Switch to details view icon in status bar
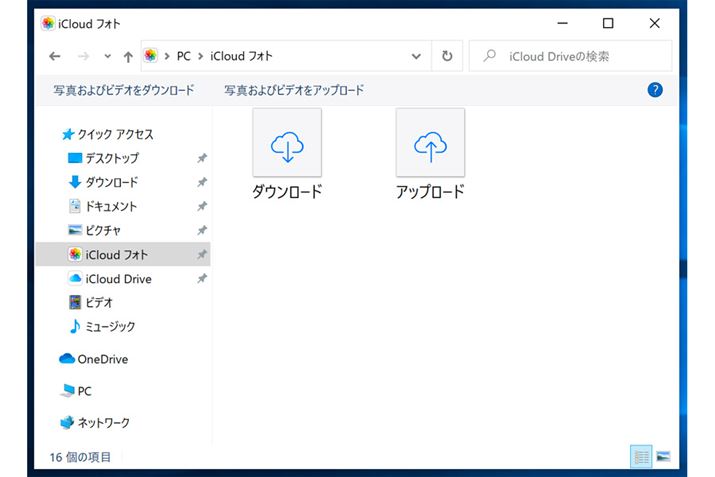Image resolution: width=715 pixels, height=477 pixels. coord(641,456)
